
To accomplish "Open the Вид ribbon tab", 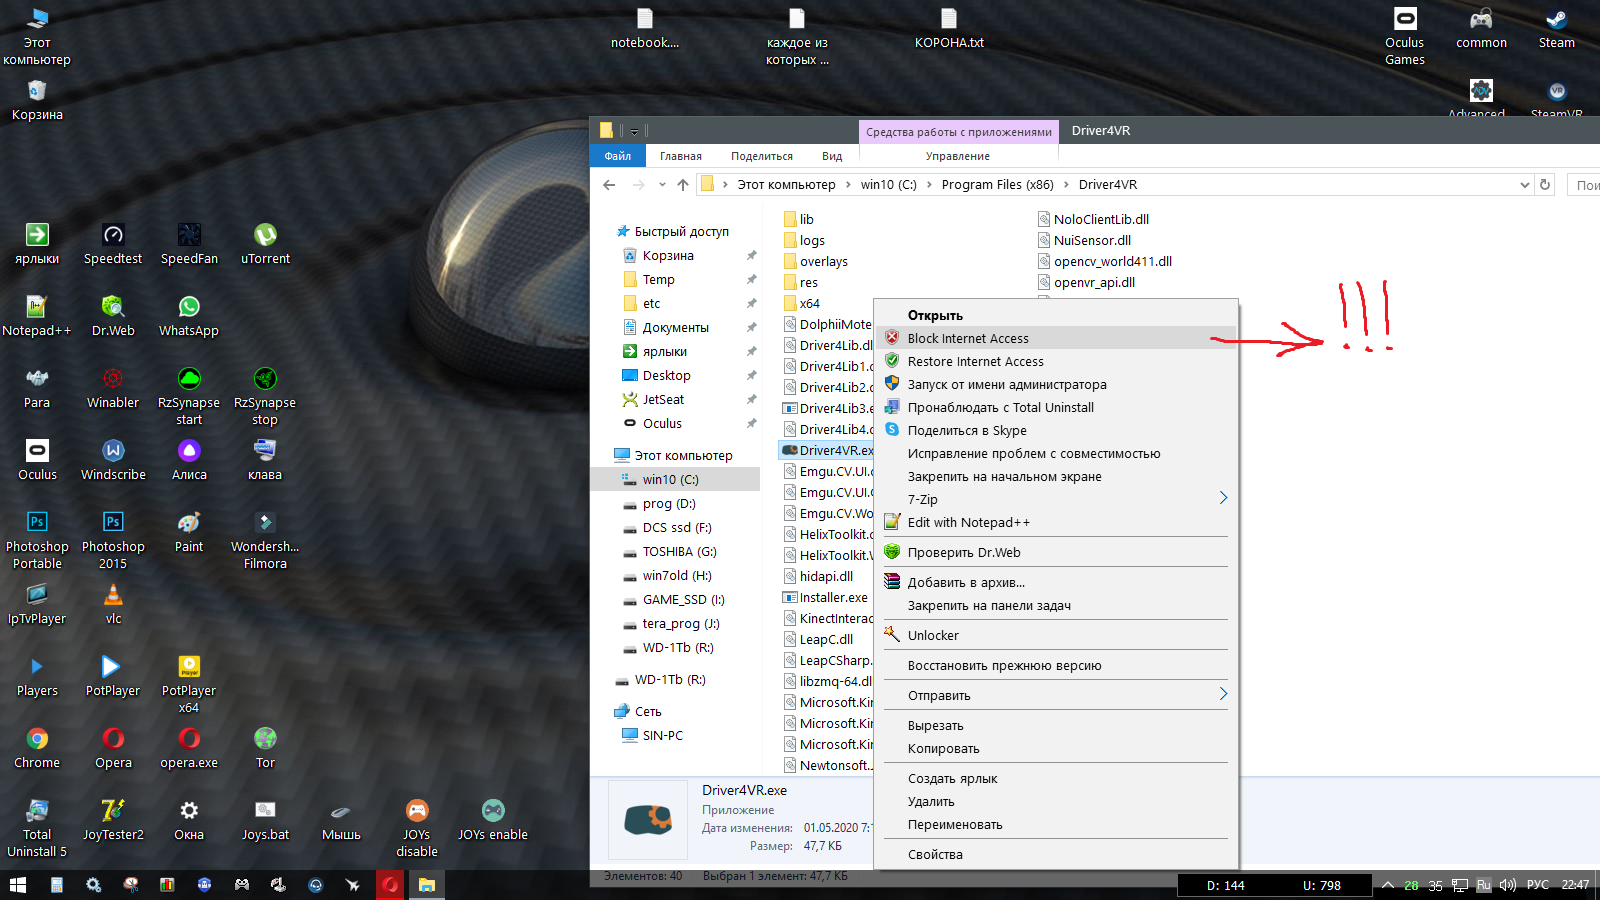I will click(x=832, y=156).
